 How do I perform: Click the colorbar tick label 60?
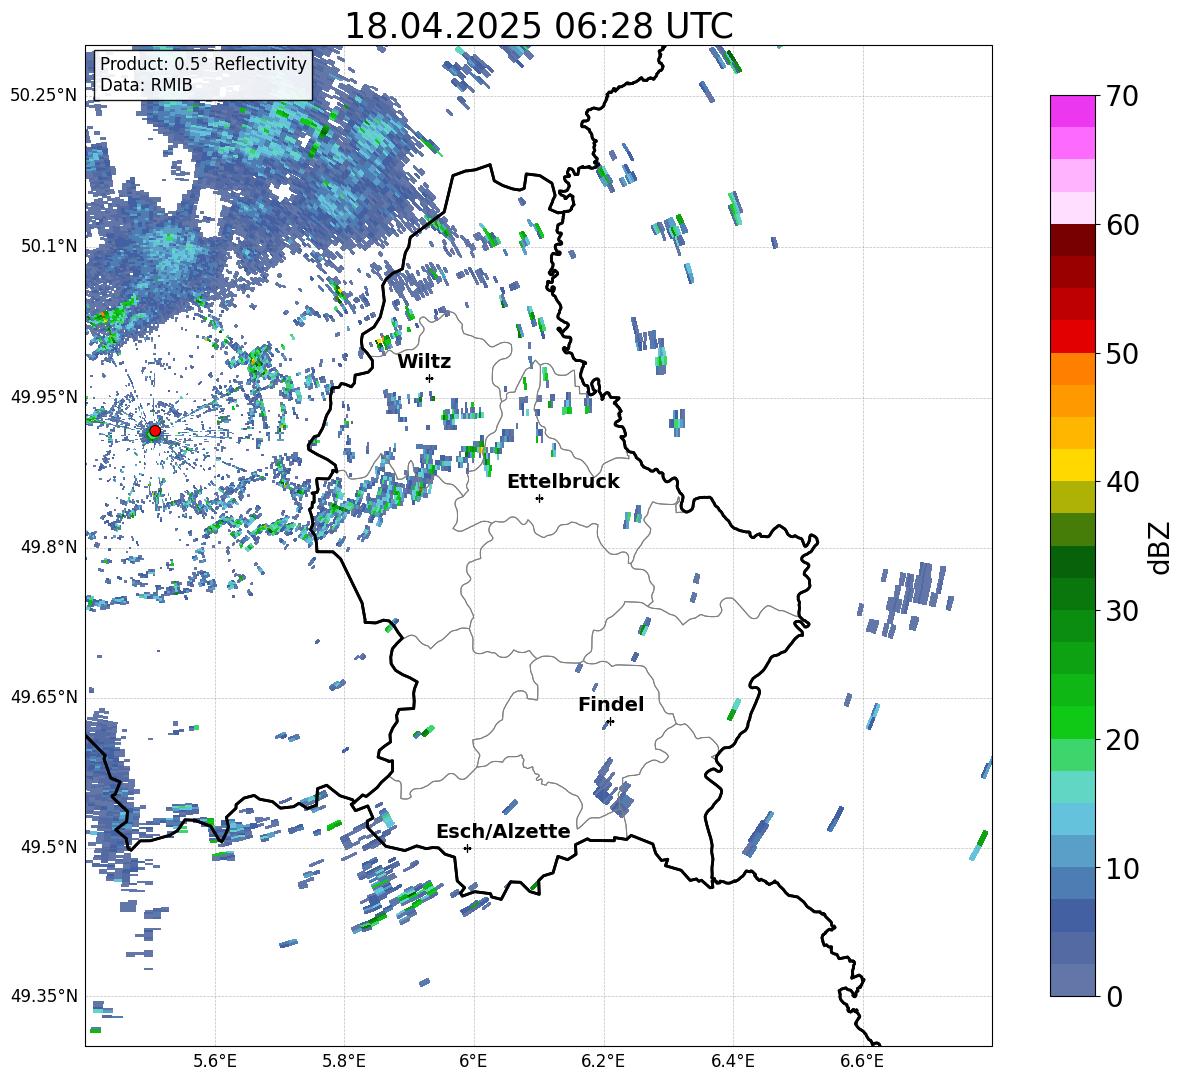point(1123,225)
